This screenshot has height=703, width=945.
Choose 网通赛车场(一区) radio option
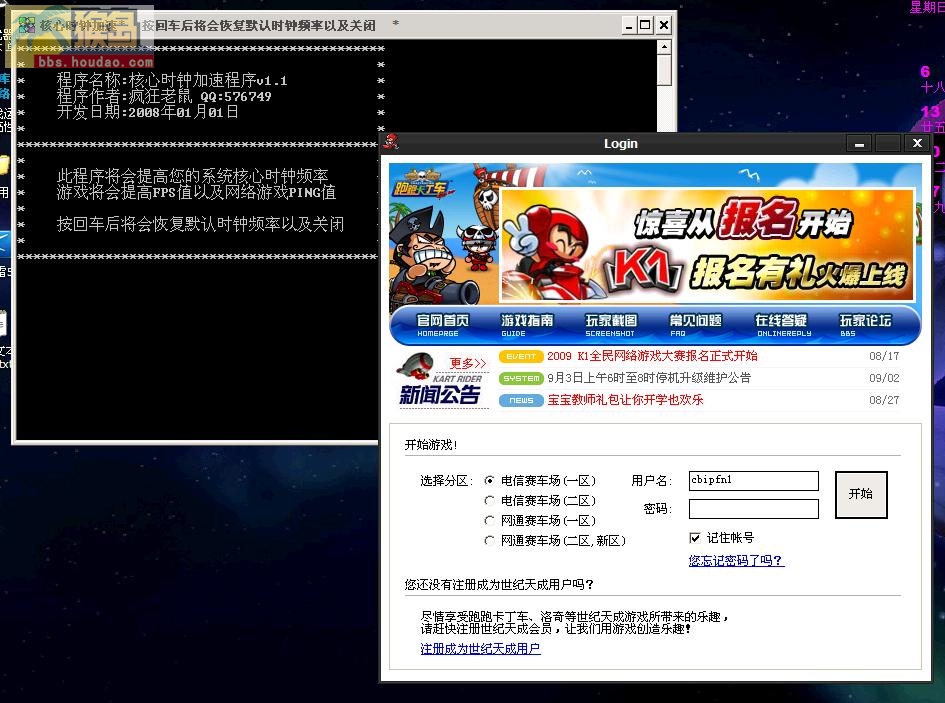[x=489, y=520]
